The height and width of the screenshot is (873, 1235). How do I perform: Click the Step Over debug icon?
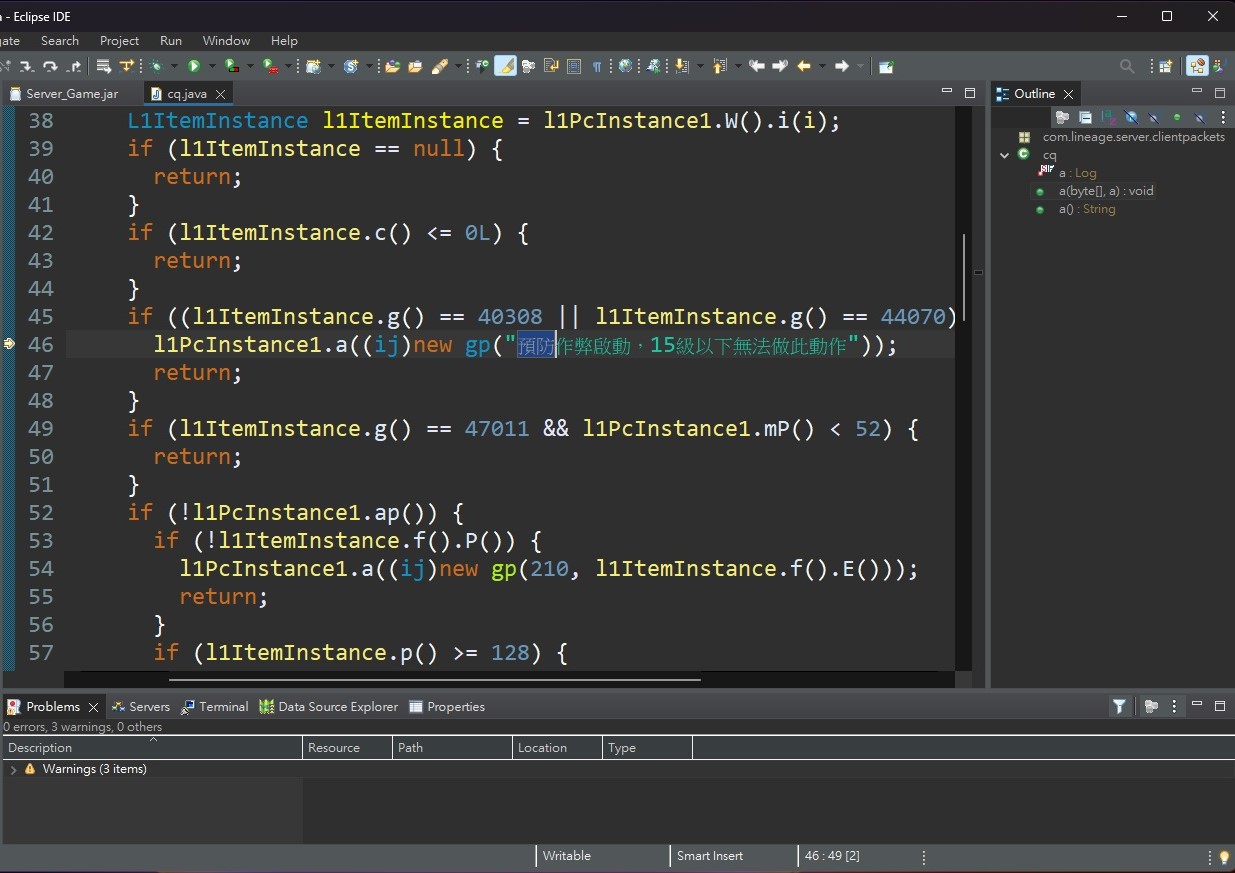[50, 66]
